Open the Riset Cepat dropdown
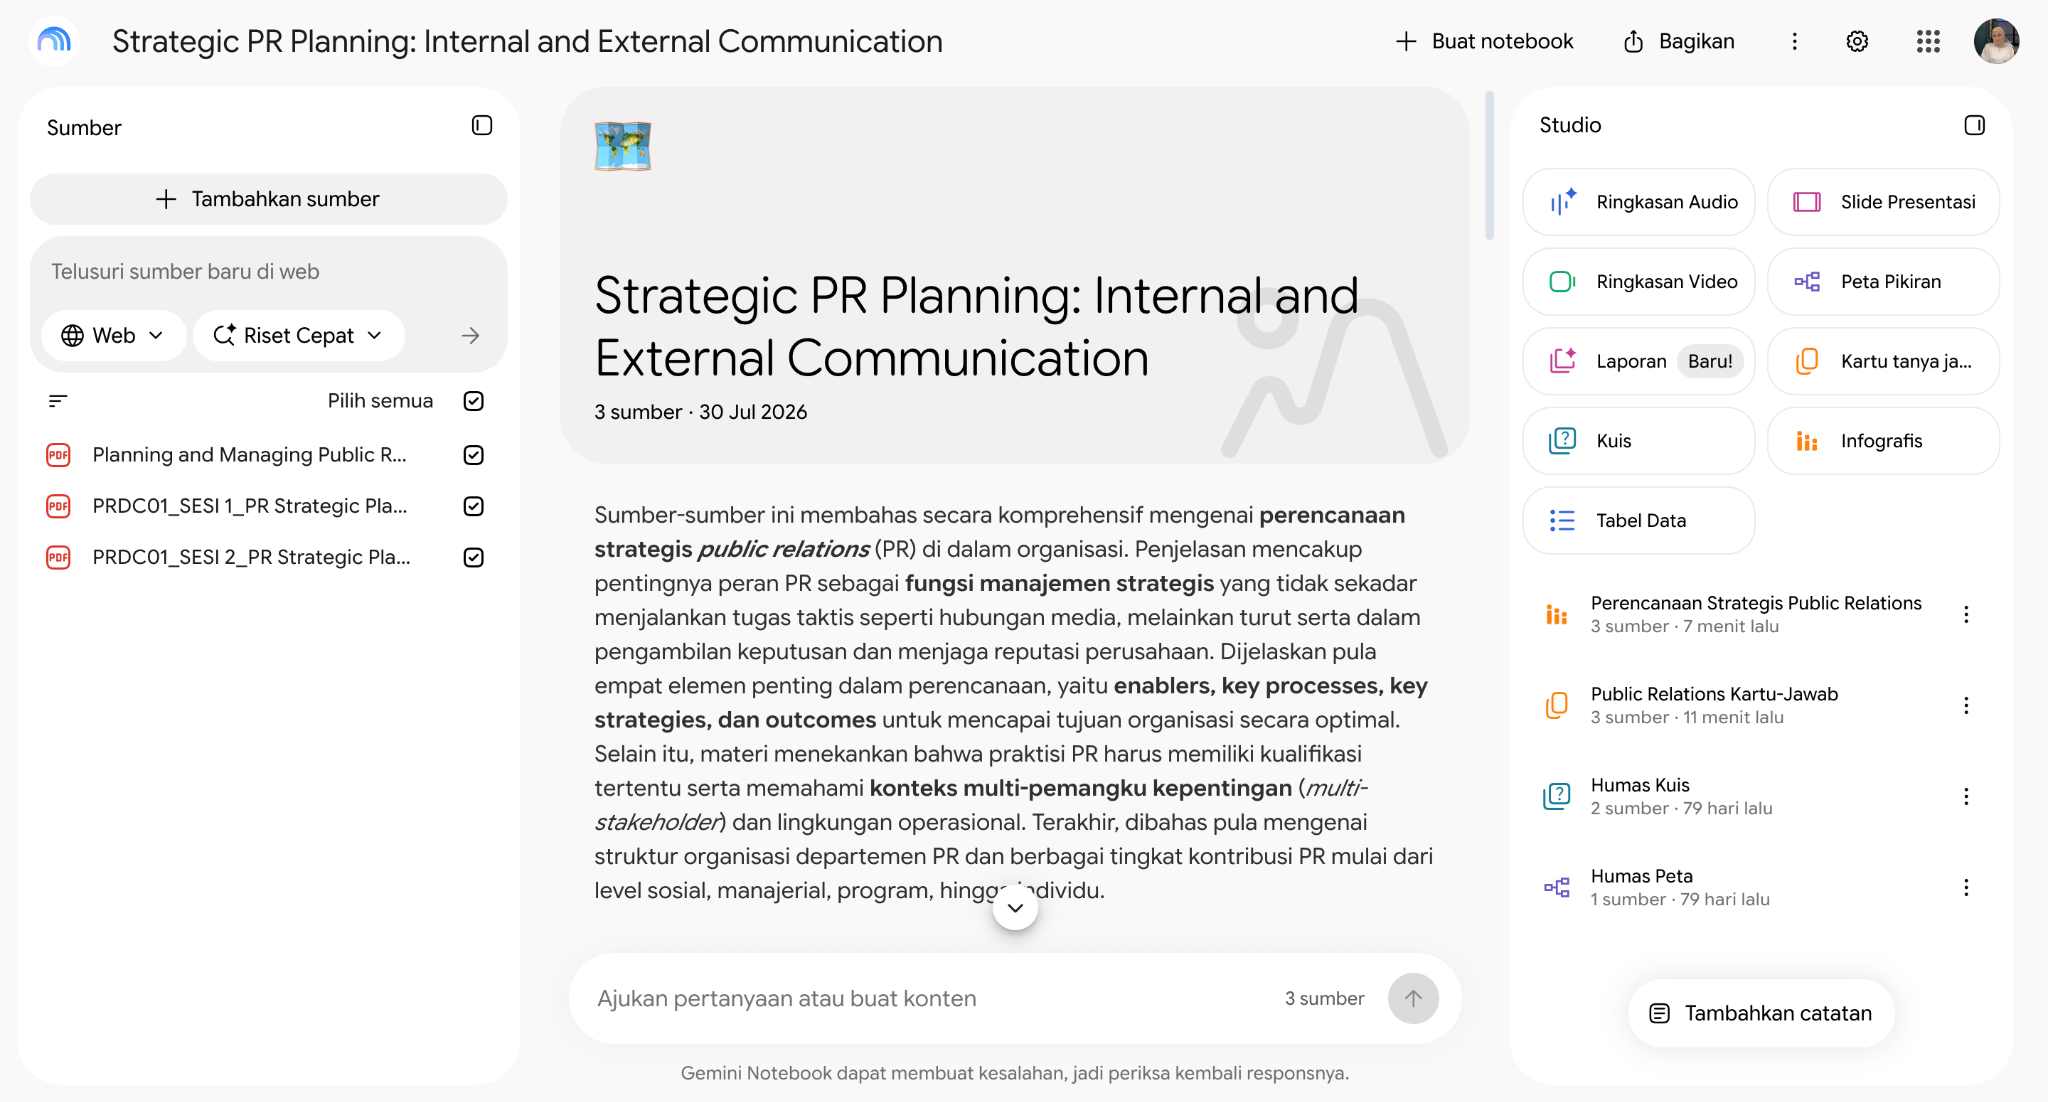Image resolution: width=2048 pixels, height=1102 pixels. 298,335
